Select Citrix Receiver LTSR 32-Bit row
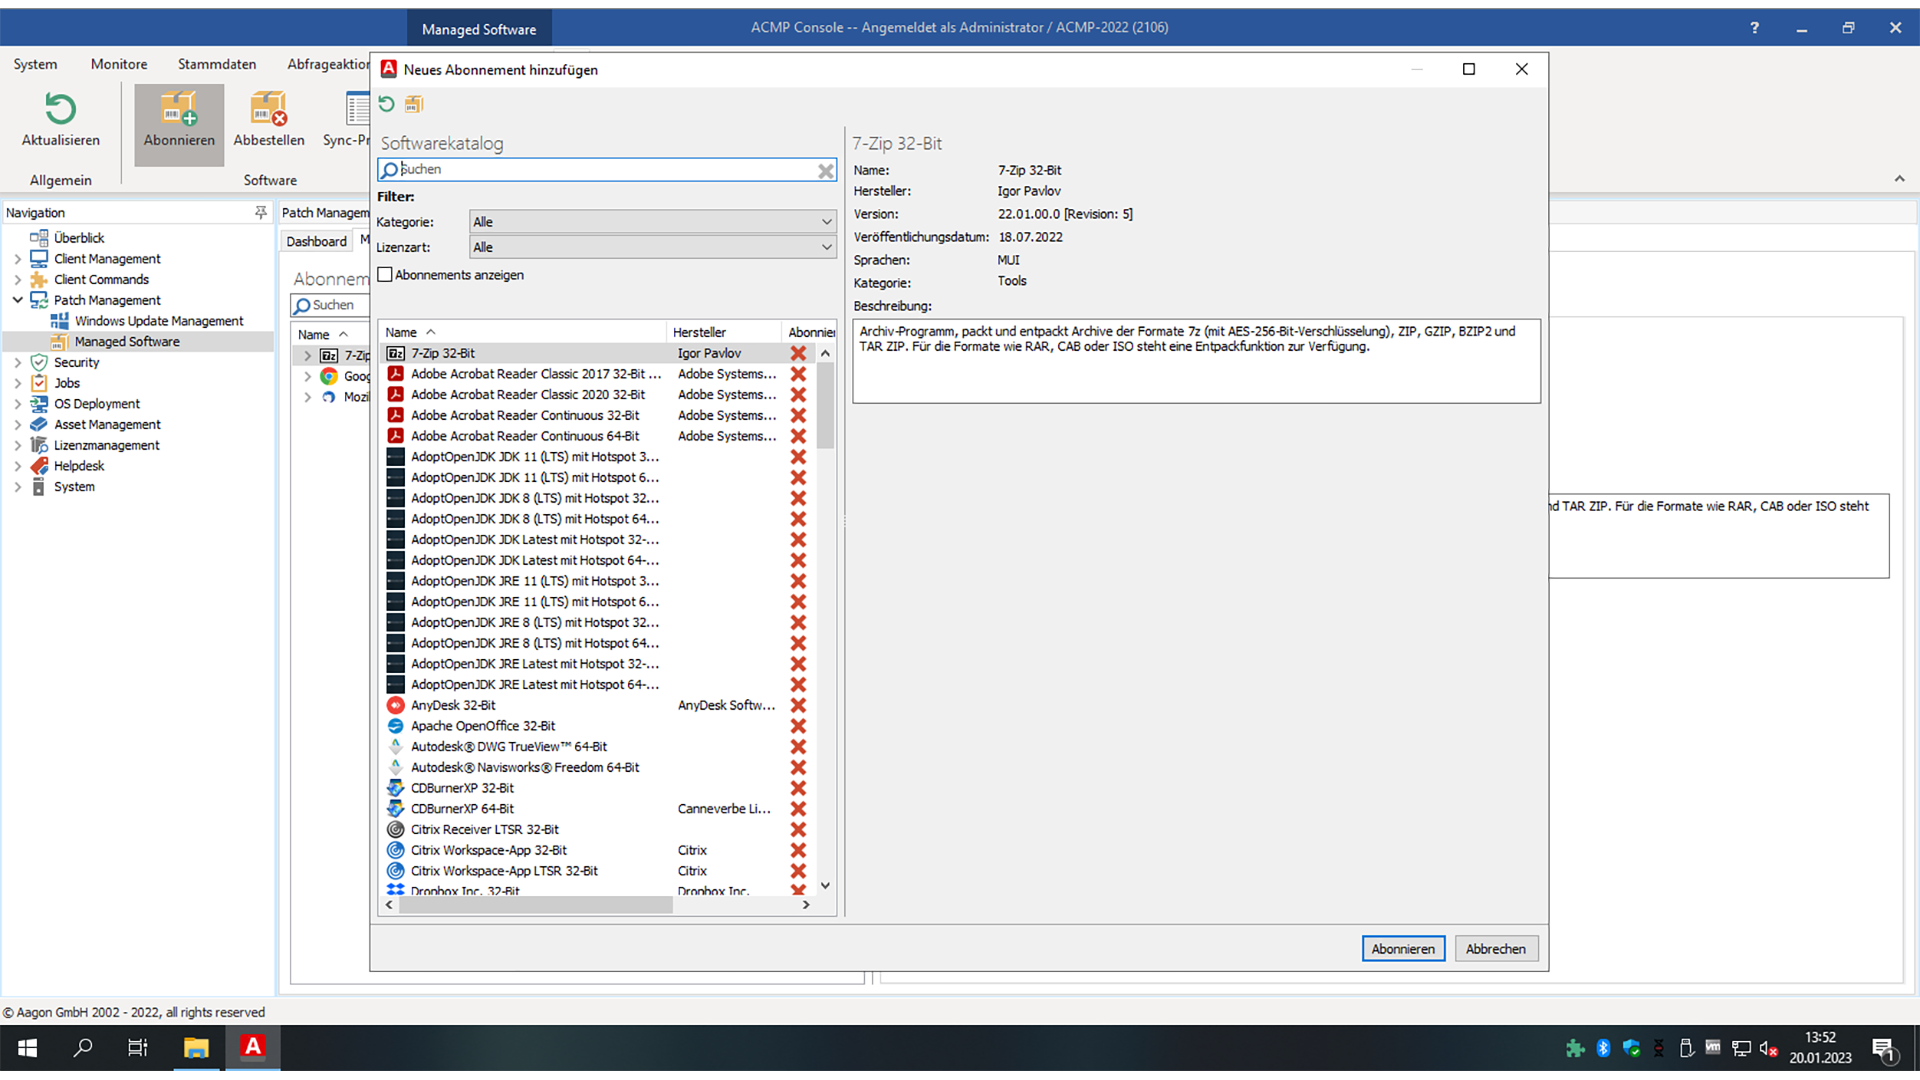Screen dimensions: 1920x1080 tap(597, 830)
